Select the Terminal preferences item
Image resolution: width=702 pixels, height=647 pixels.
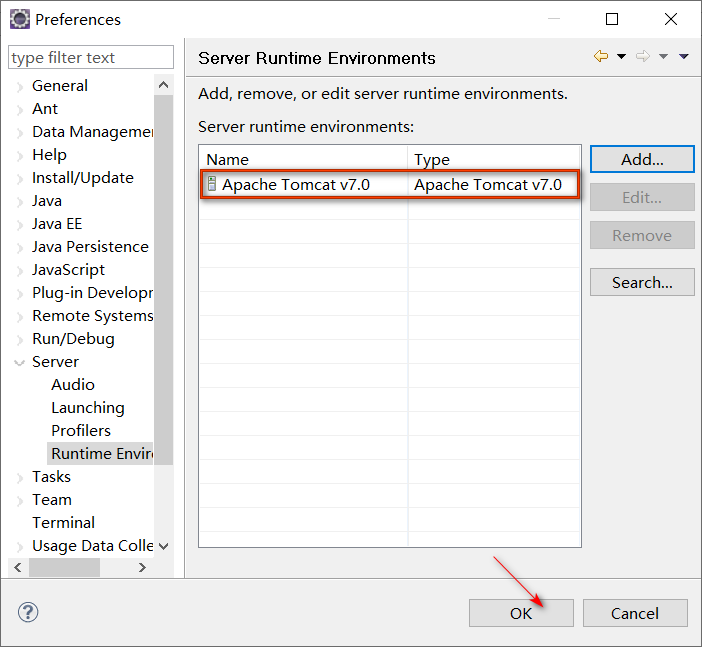click(63, 523)
